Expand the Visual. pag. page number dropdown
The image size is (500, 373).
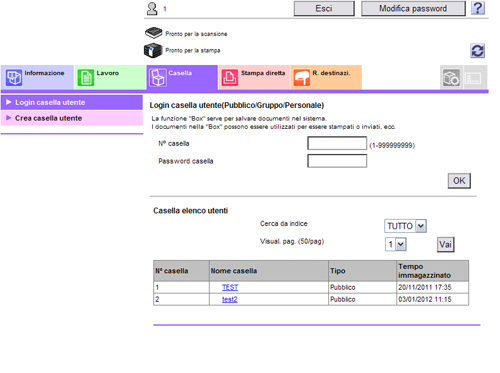pyautogui.click(x=396, y=244)
